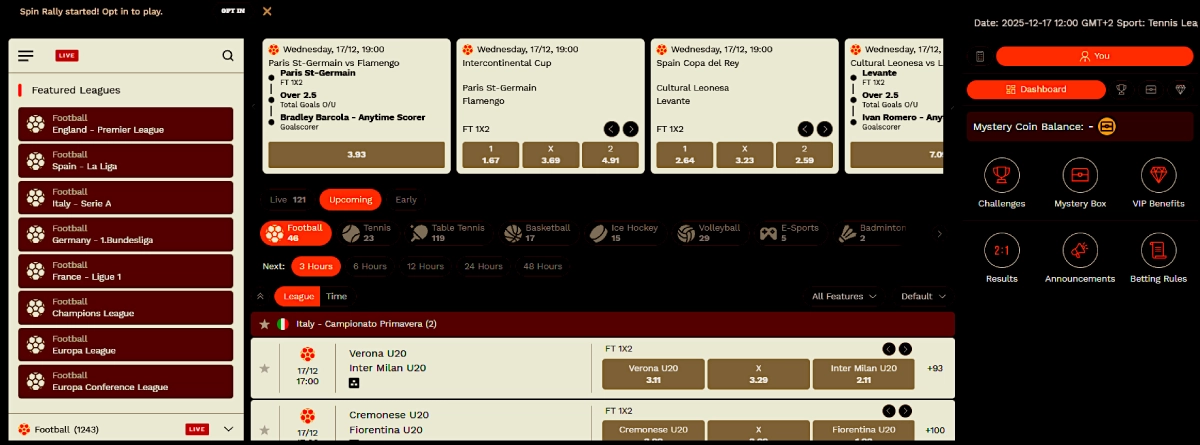Select the 3 Hours time filter
Screen dimensions: 1200x445
pyautogui.click(x=316, y=266)
